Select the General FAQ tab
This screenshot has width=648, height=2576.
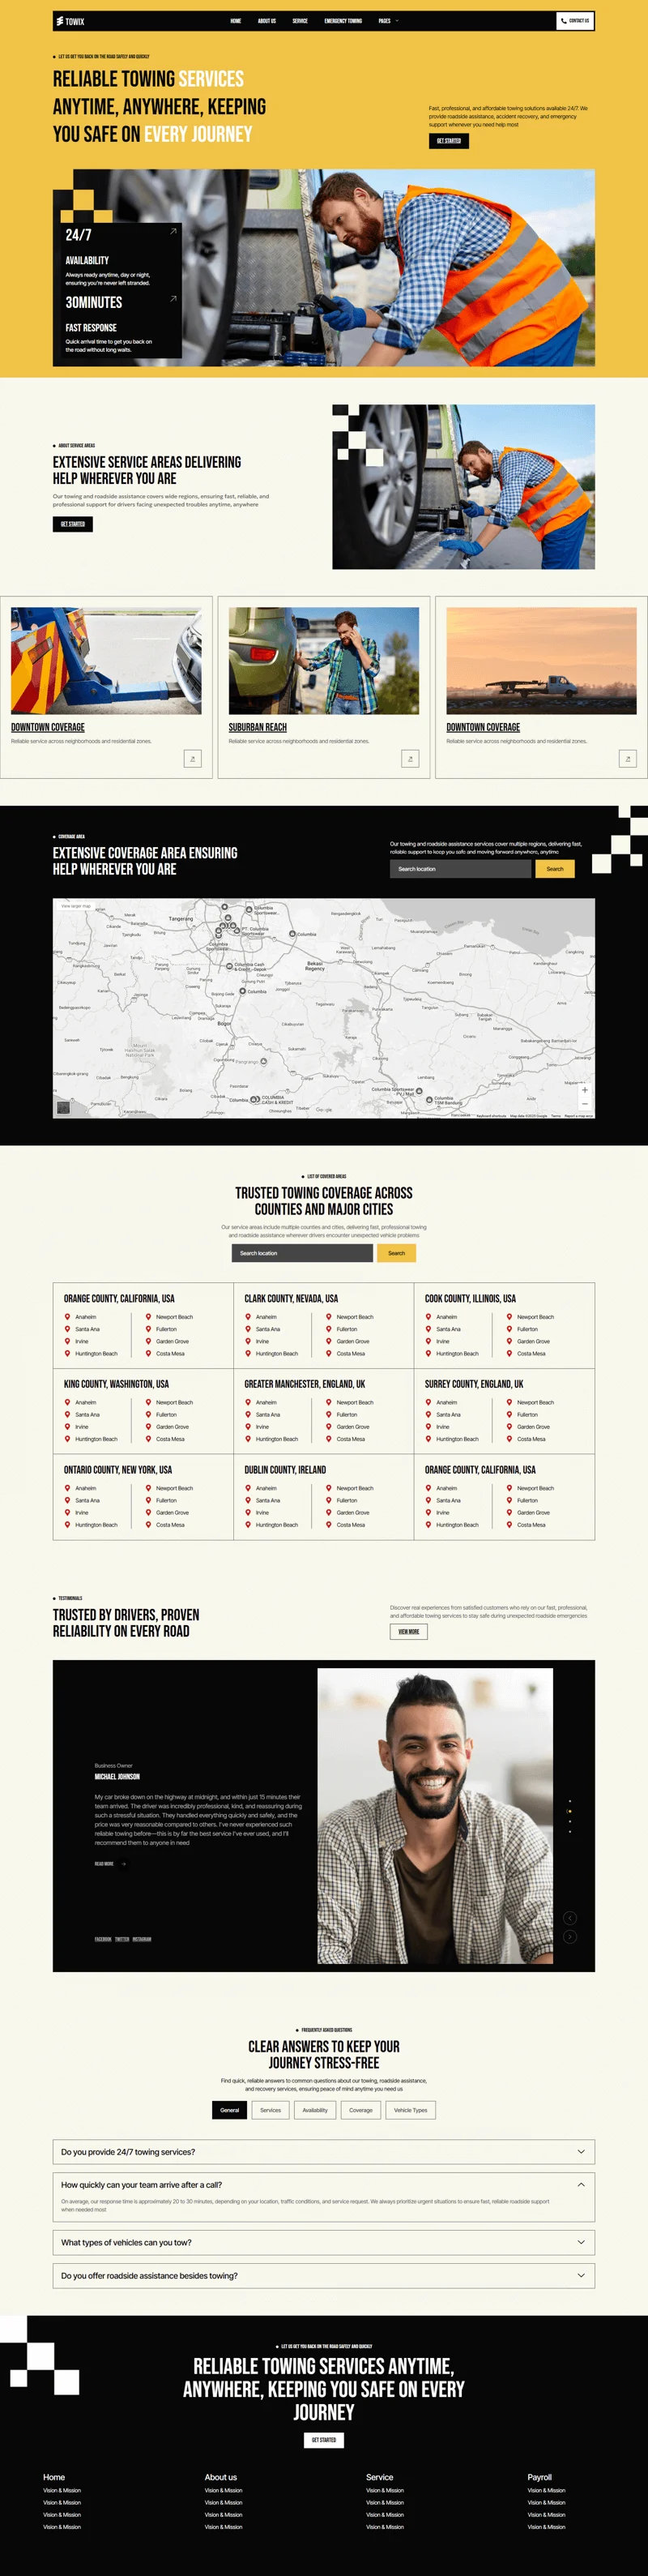230,2110
